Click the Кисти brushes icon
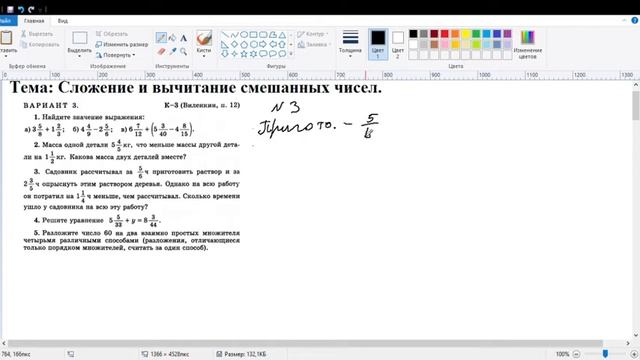640x360 pixels. click(x=204, y=38)
